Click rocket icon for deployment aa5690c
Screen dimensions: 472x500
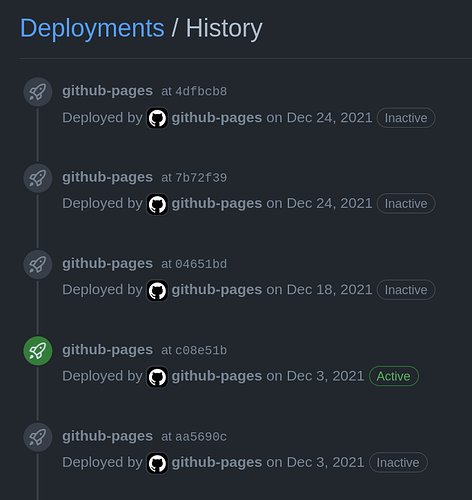38,437
